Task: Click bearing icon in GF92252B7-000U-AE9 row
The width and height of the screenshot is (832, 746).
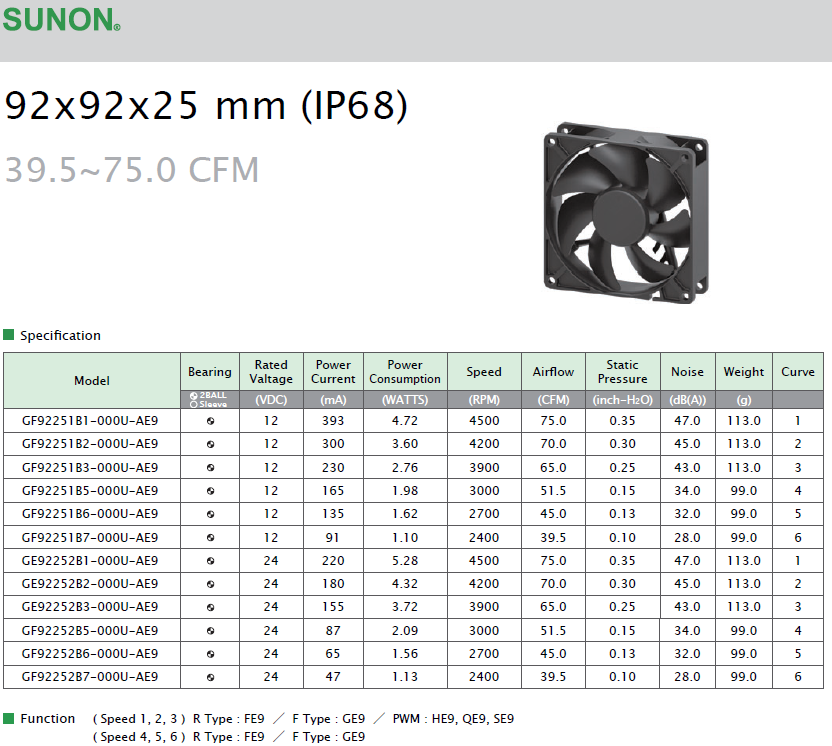Action: click(x=210, y=677)
